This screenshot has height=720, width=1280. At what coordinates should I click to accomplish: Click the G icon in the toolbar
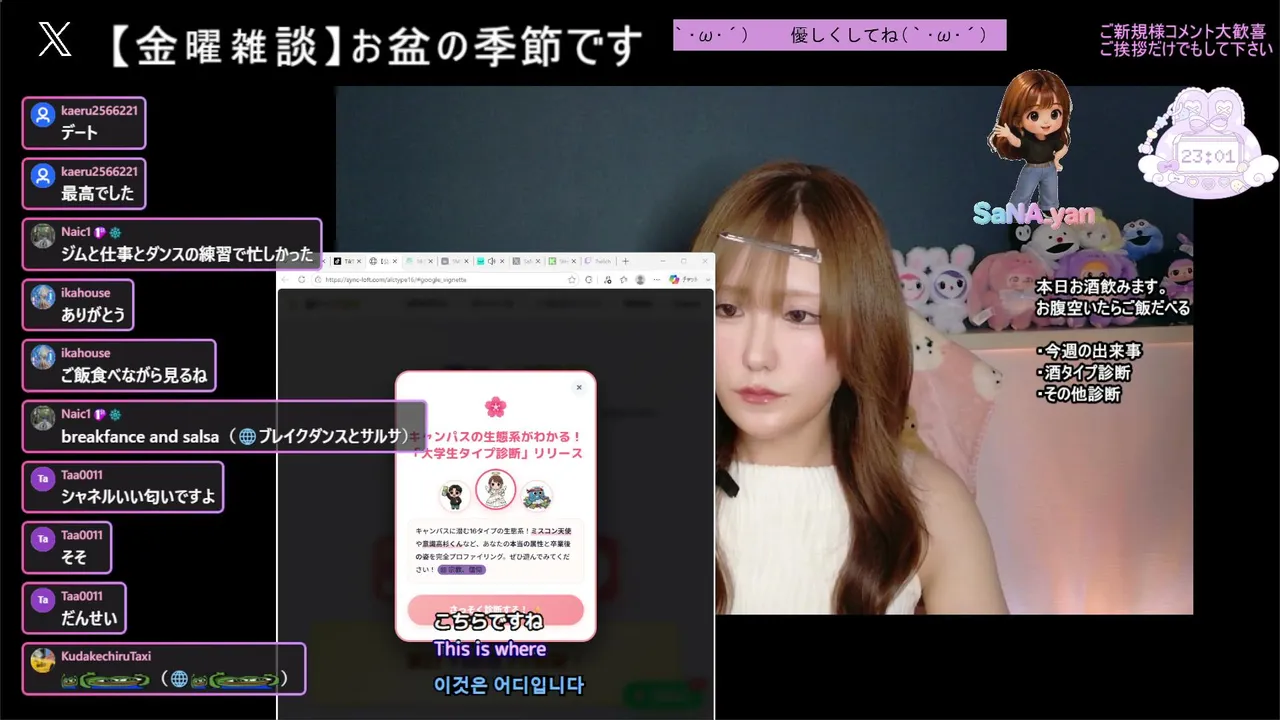tap(589, 280)
